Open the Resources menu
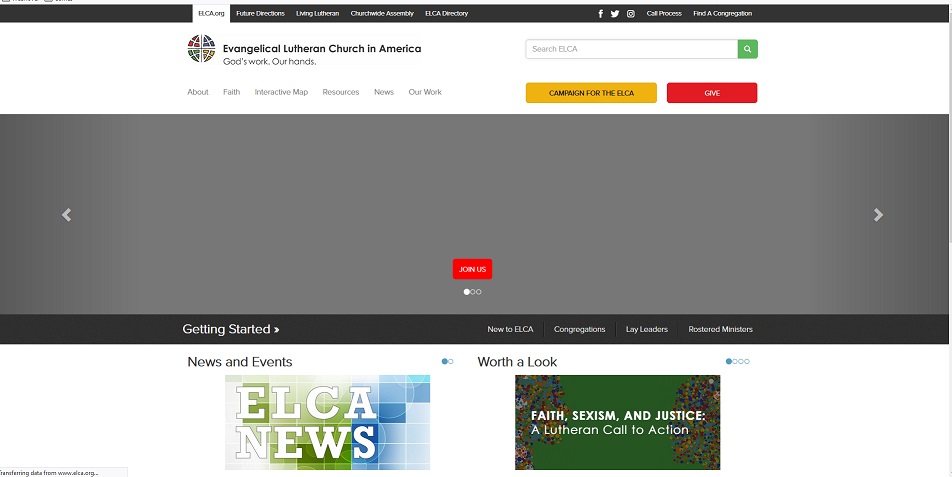This screenshot has height=477, width=952. (x=341, y=92)
